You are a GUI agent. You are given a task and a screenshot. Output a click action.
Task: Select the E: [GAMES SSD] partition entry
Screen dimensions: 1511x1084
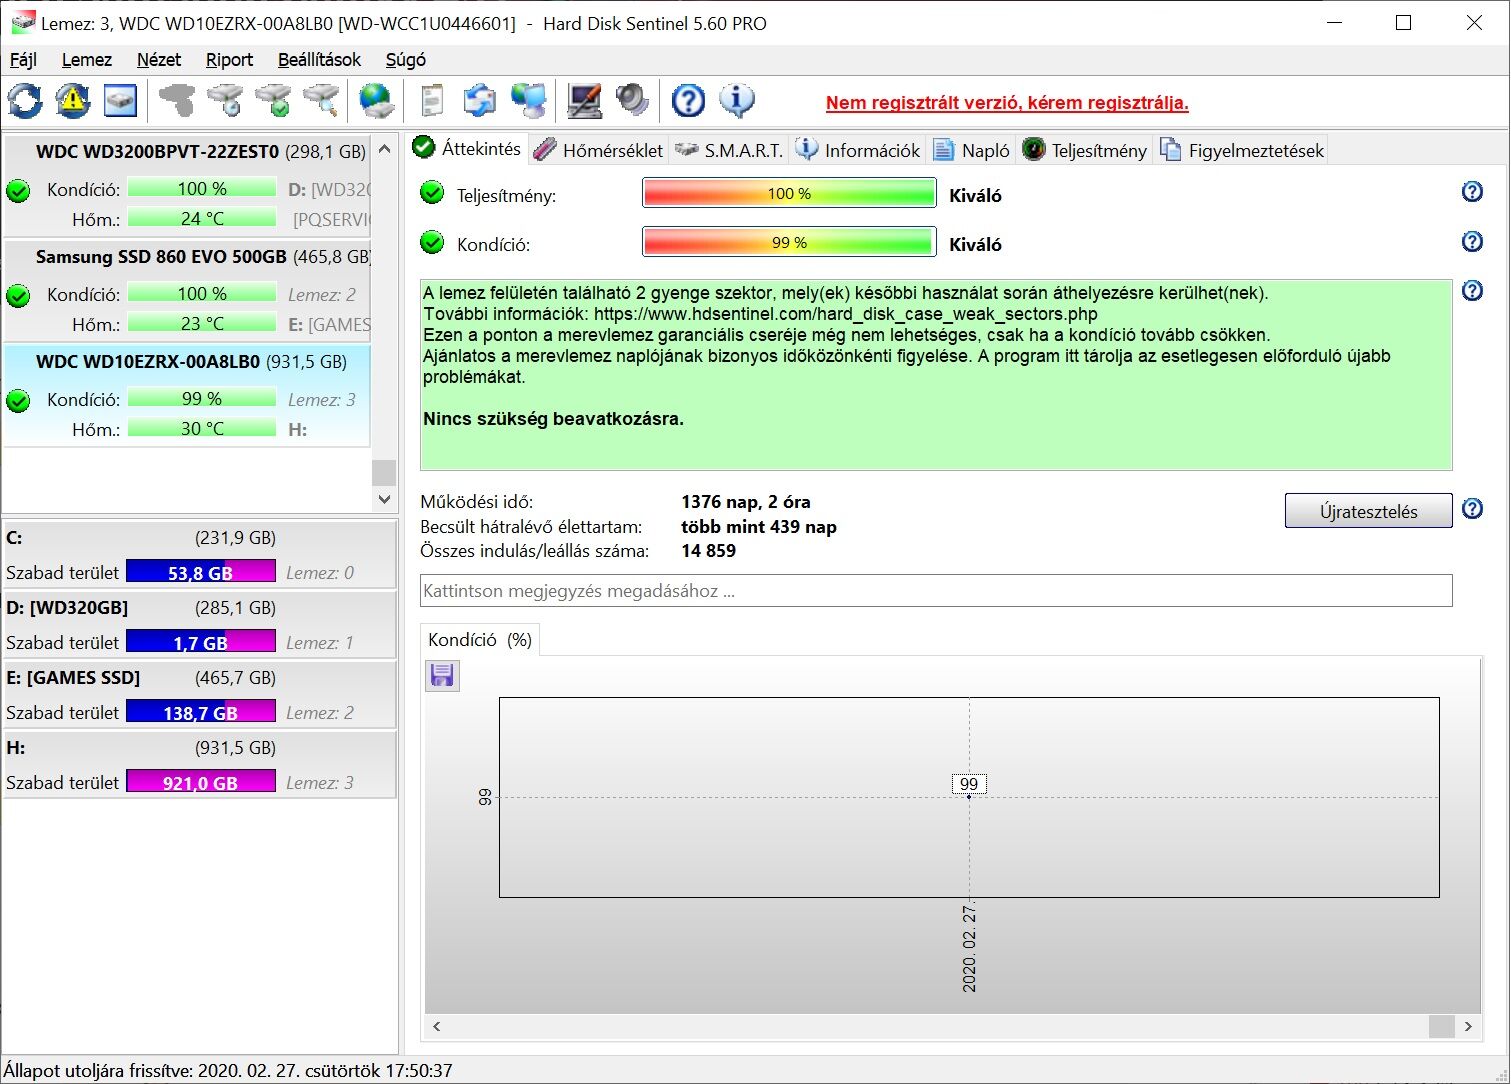199,694
